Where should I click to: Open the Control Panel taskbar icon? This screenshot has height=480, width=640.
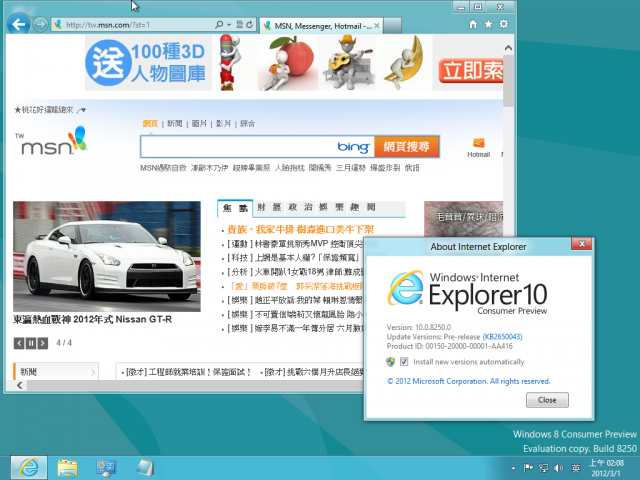[106, 468]
